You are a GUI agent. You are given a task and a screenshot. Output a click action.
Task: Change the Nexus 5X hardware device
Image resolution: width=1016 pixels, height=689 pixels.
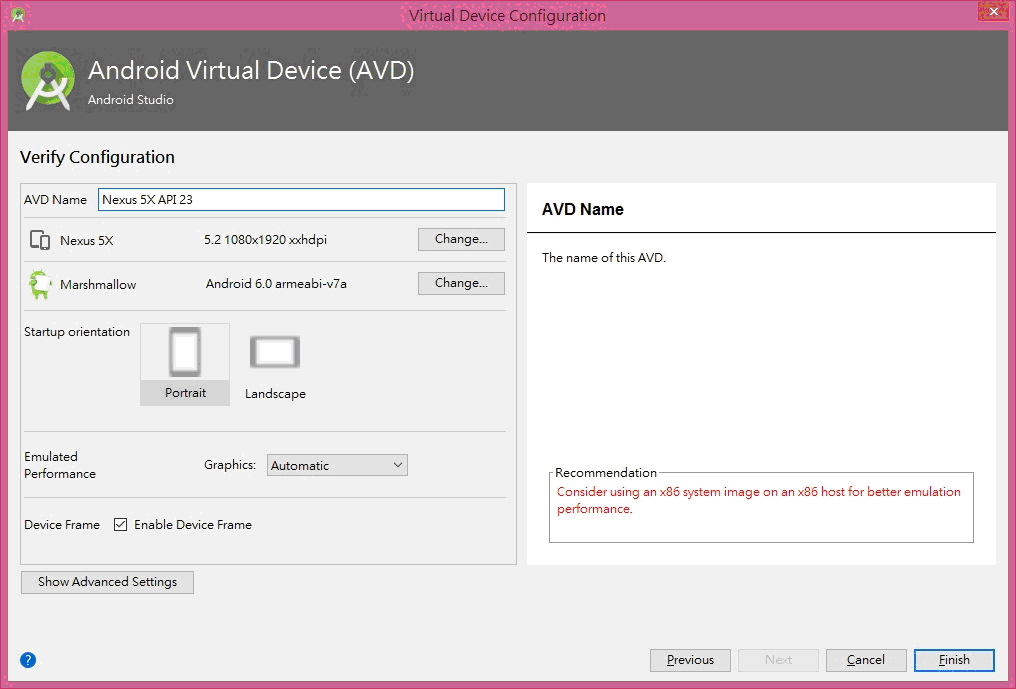tap(461, 239)
